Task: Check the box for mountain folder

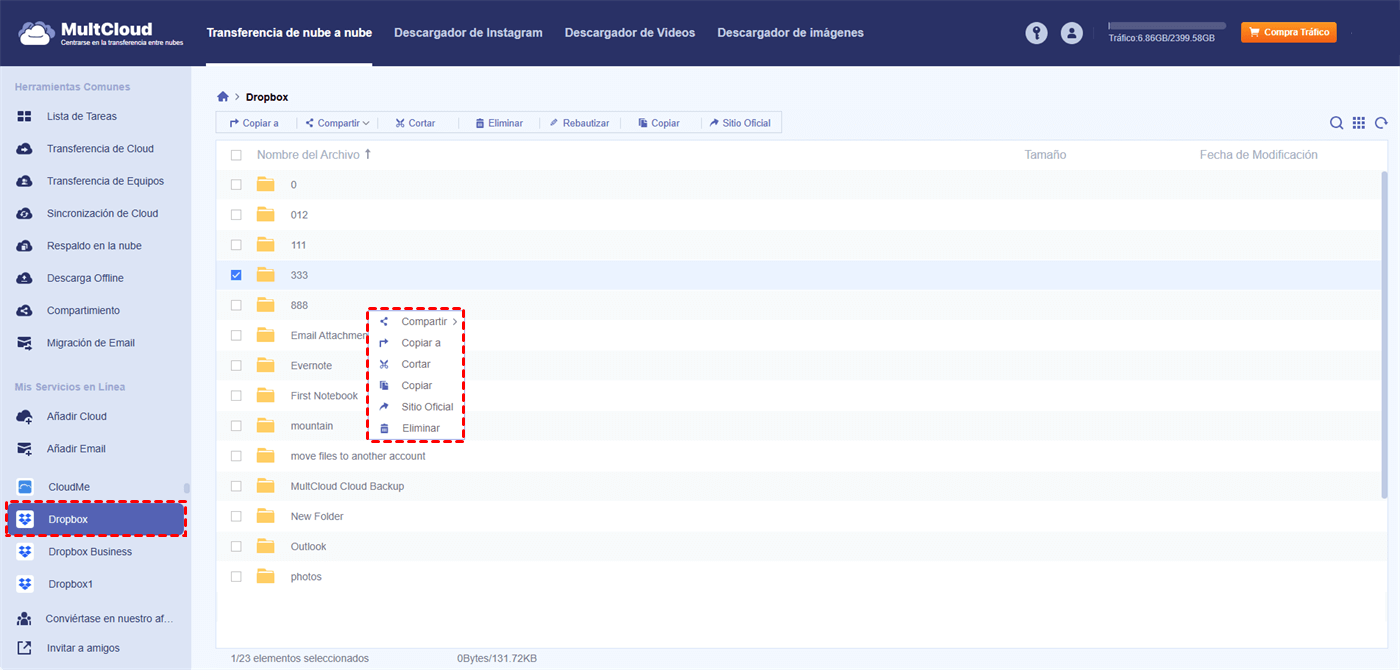Action: pos(236,426)
